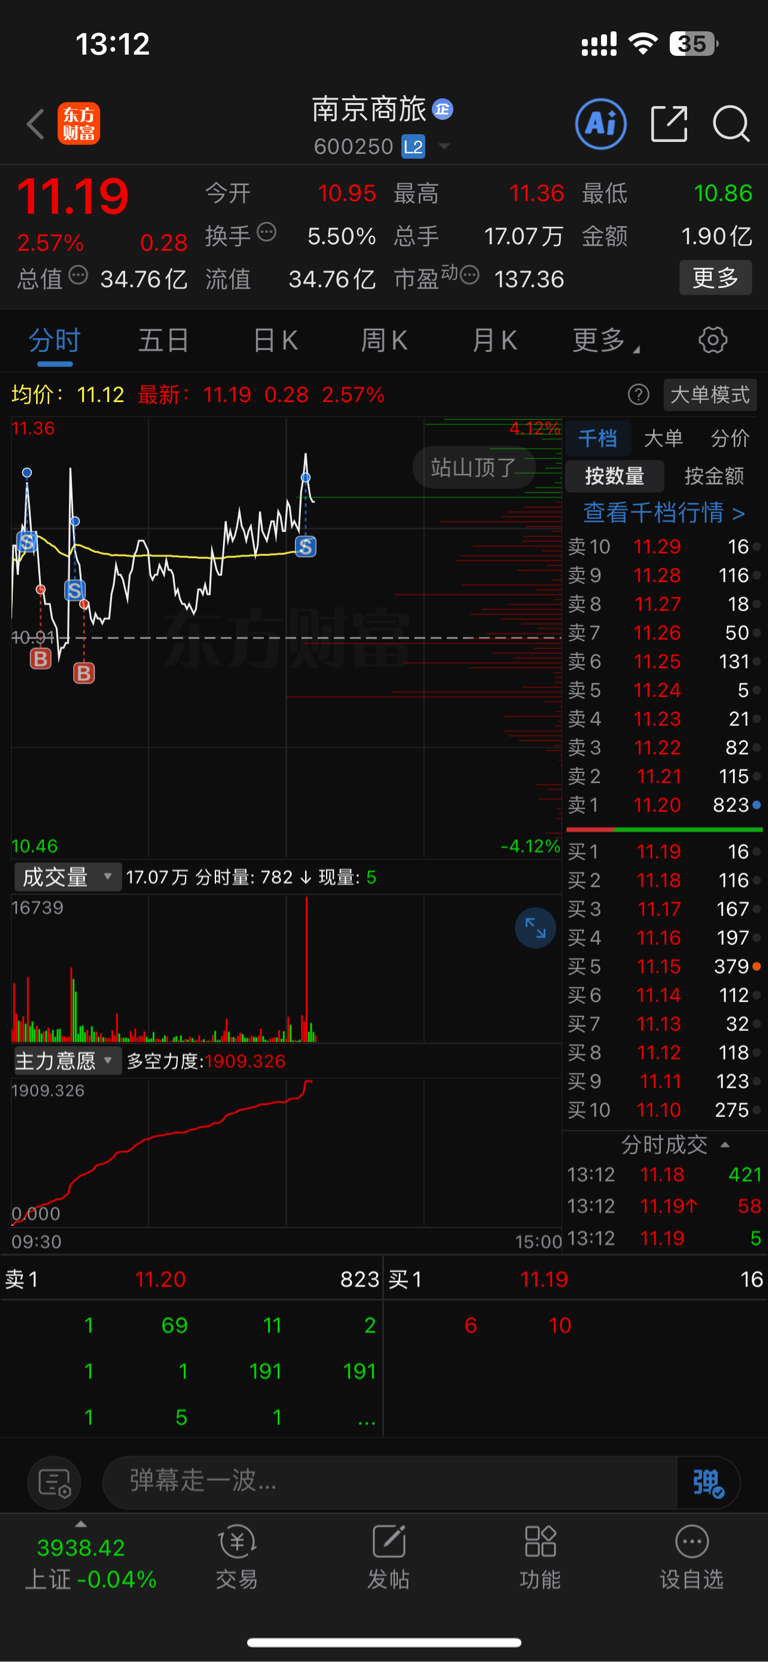Open danmaku settings icon
This screenshot has width=768, height=1662.
(x=54, y=1482)
